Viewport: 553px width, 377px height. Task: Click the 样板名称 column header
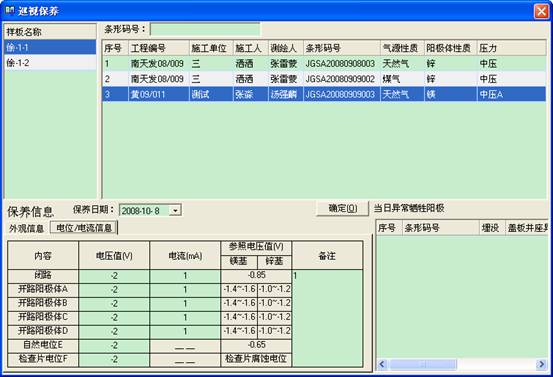[x=50, y=32]
